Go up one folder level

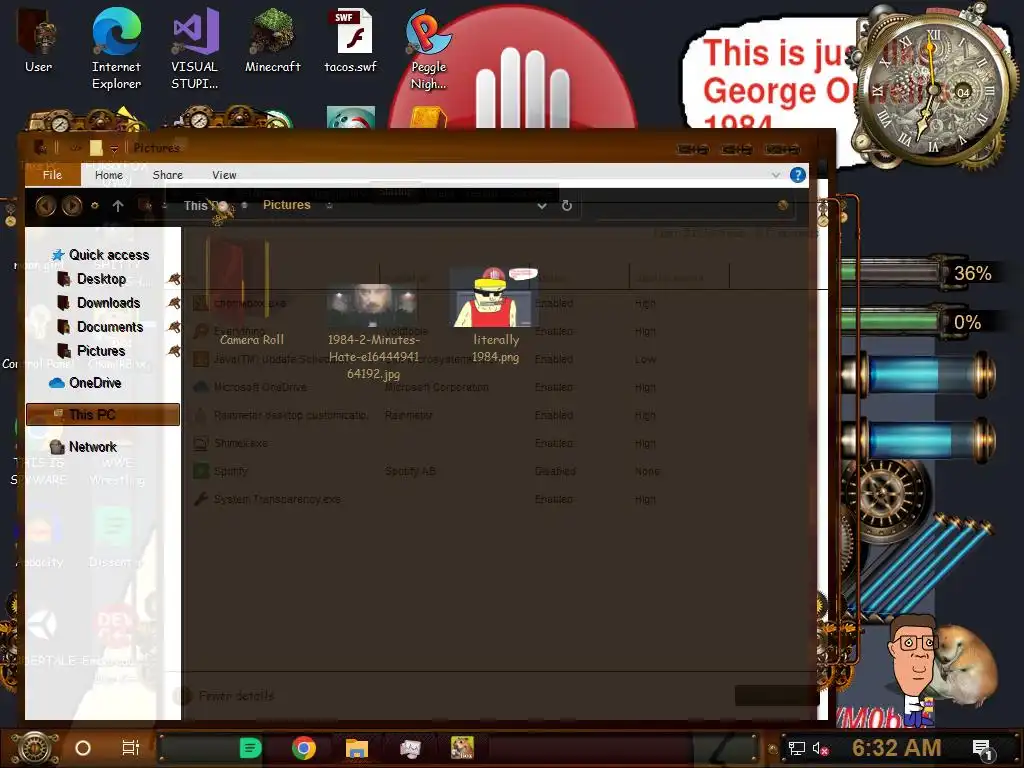point(118,206)
